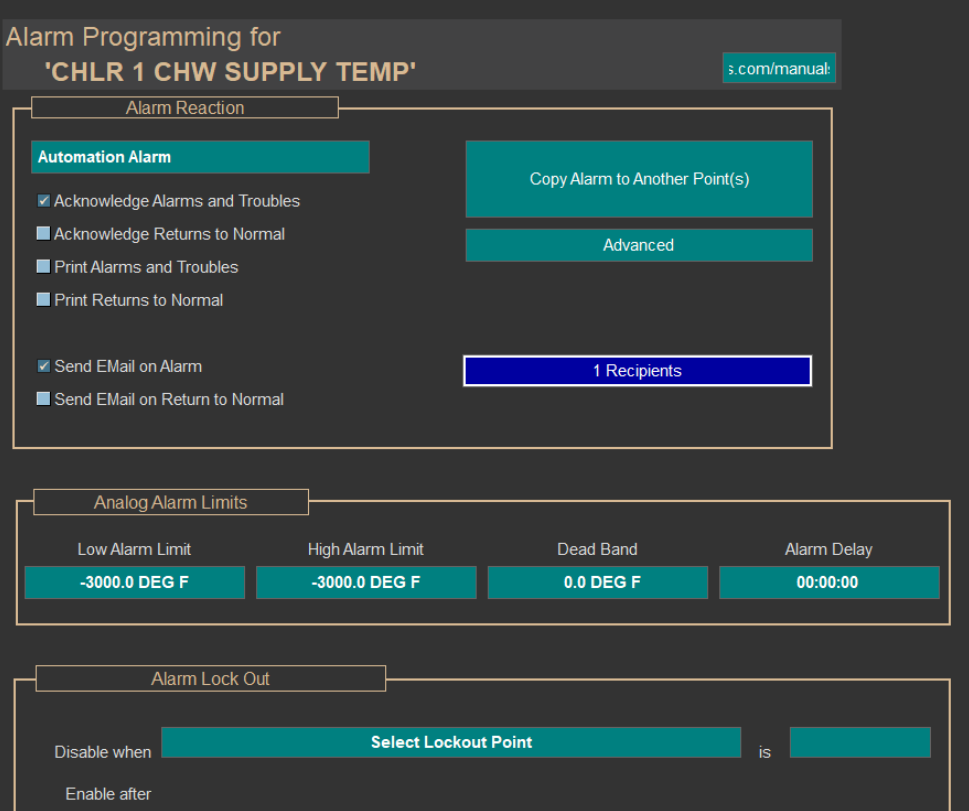This screenshot has width=969, height=811.
Task: Edit the Low Alarm Limit value
Action: click(x=134, y=582)
